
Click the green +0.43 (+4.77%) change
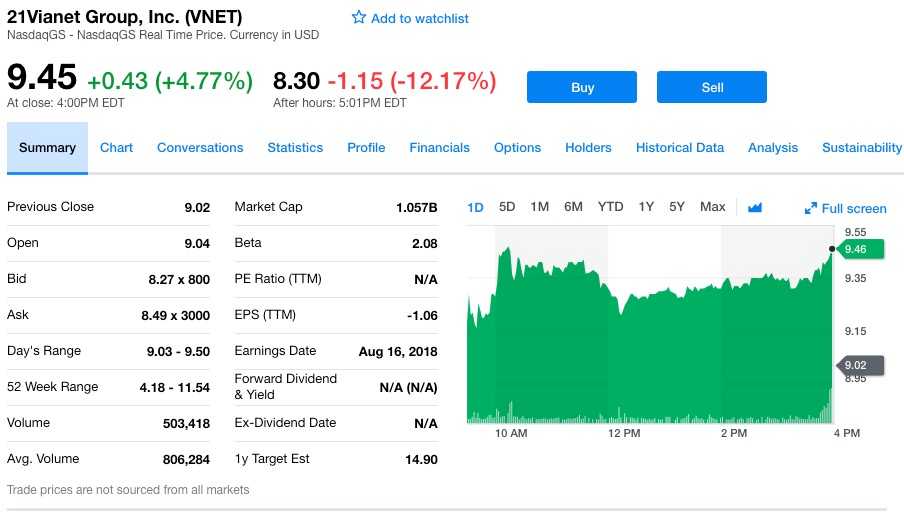[170, 81]
